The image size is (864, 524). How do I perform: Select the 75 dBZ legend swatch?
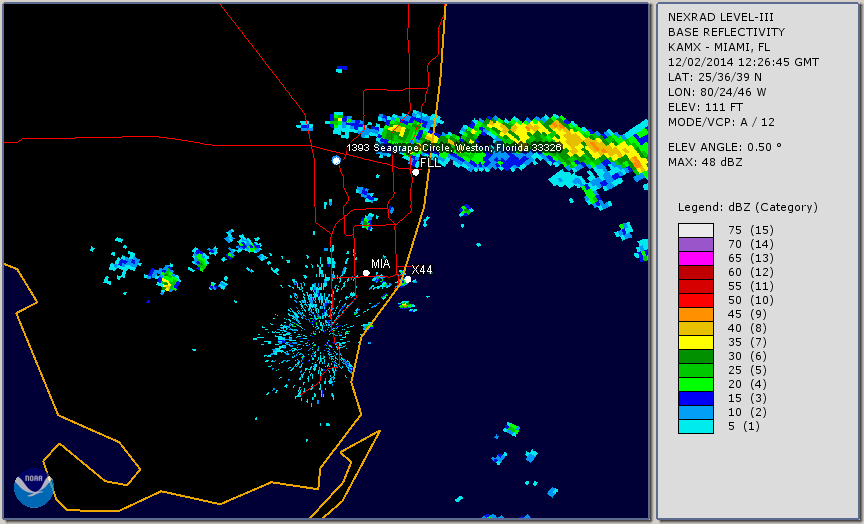[x=696, y=230]
